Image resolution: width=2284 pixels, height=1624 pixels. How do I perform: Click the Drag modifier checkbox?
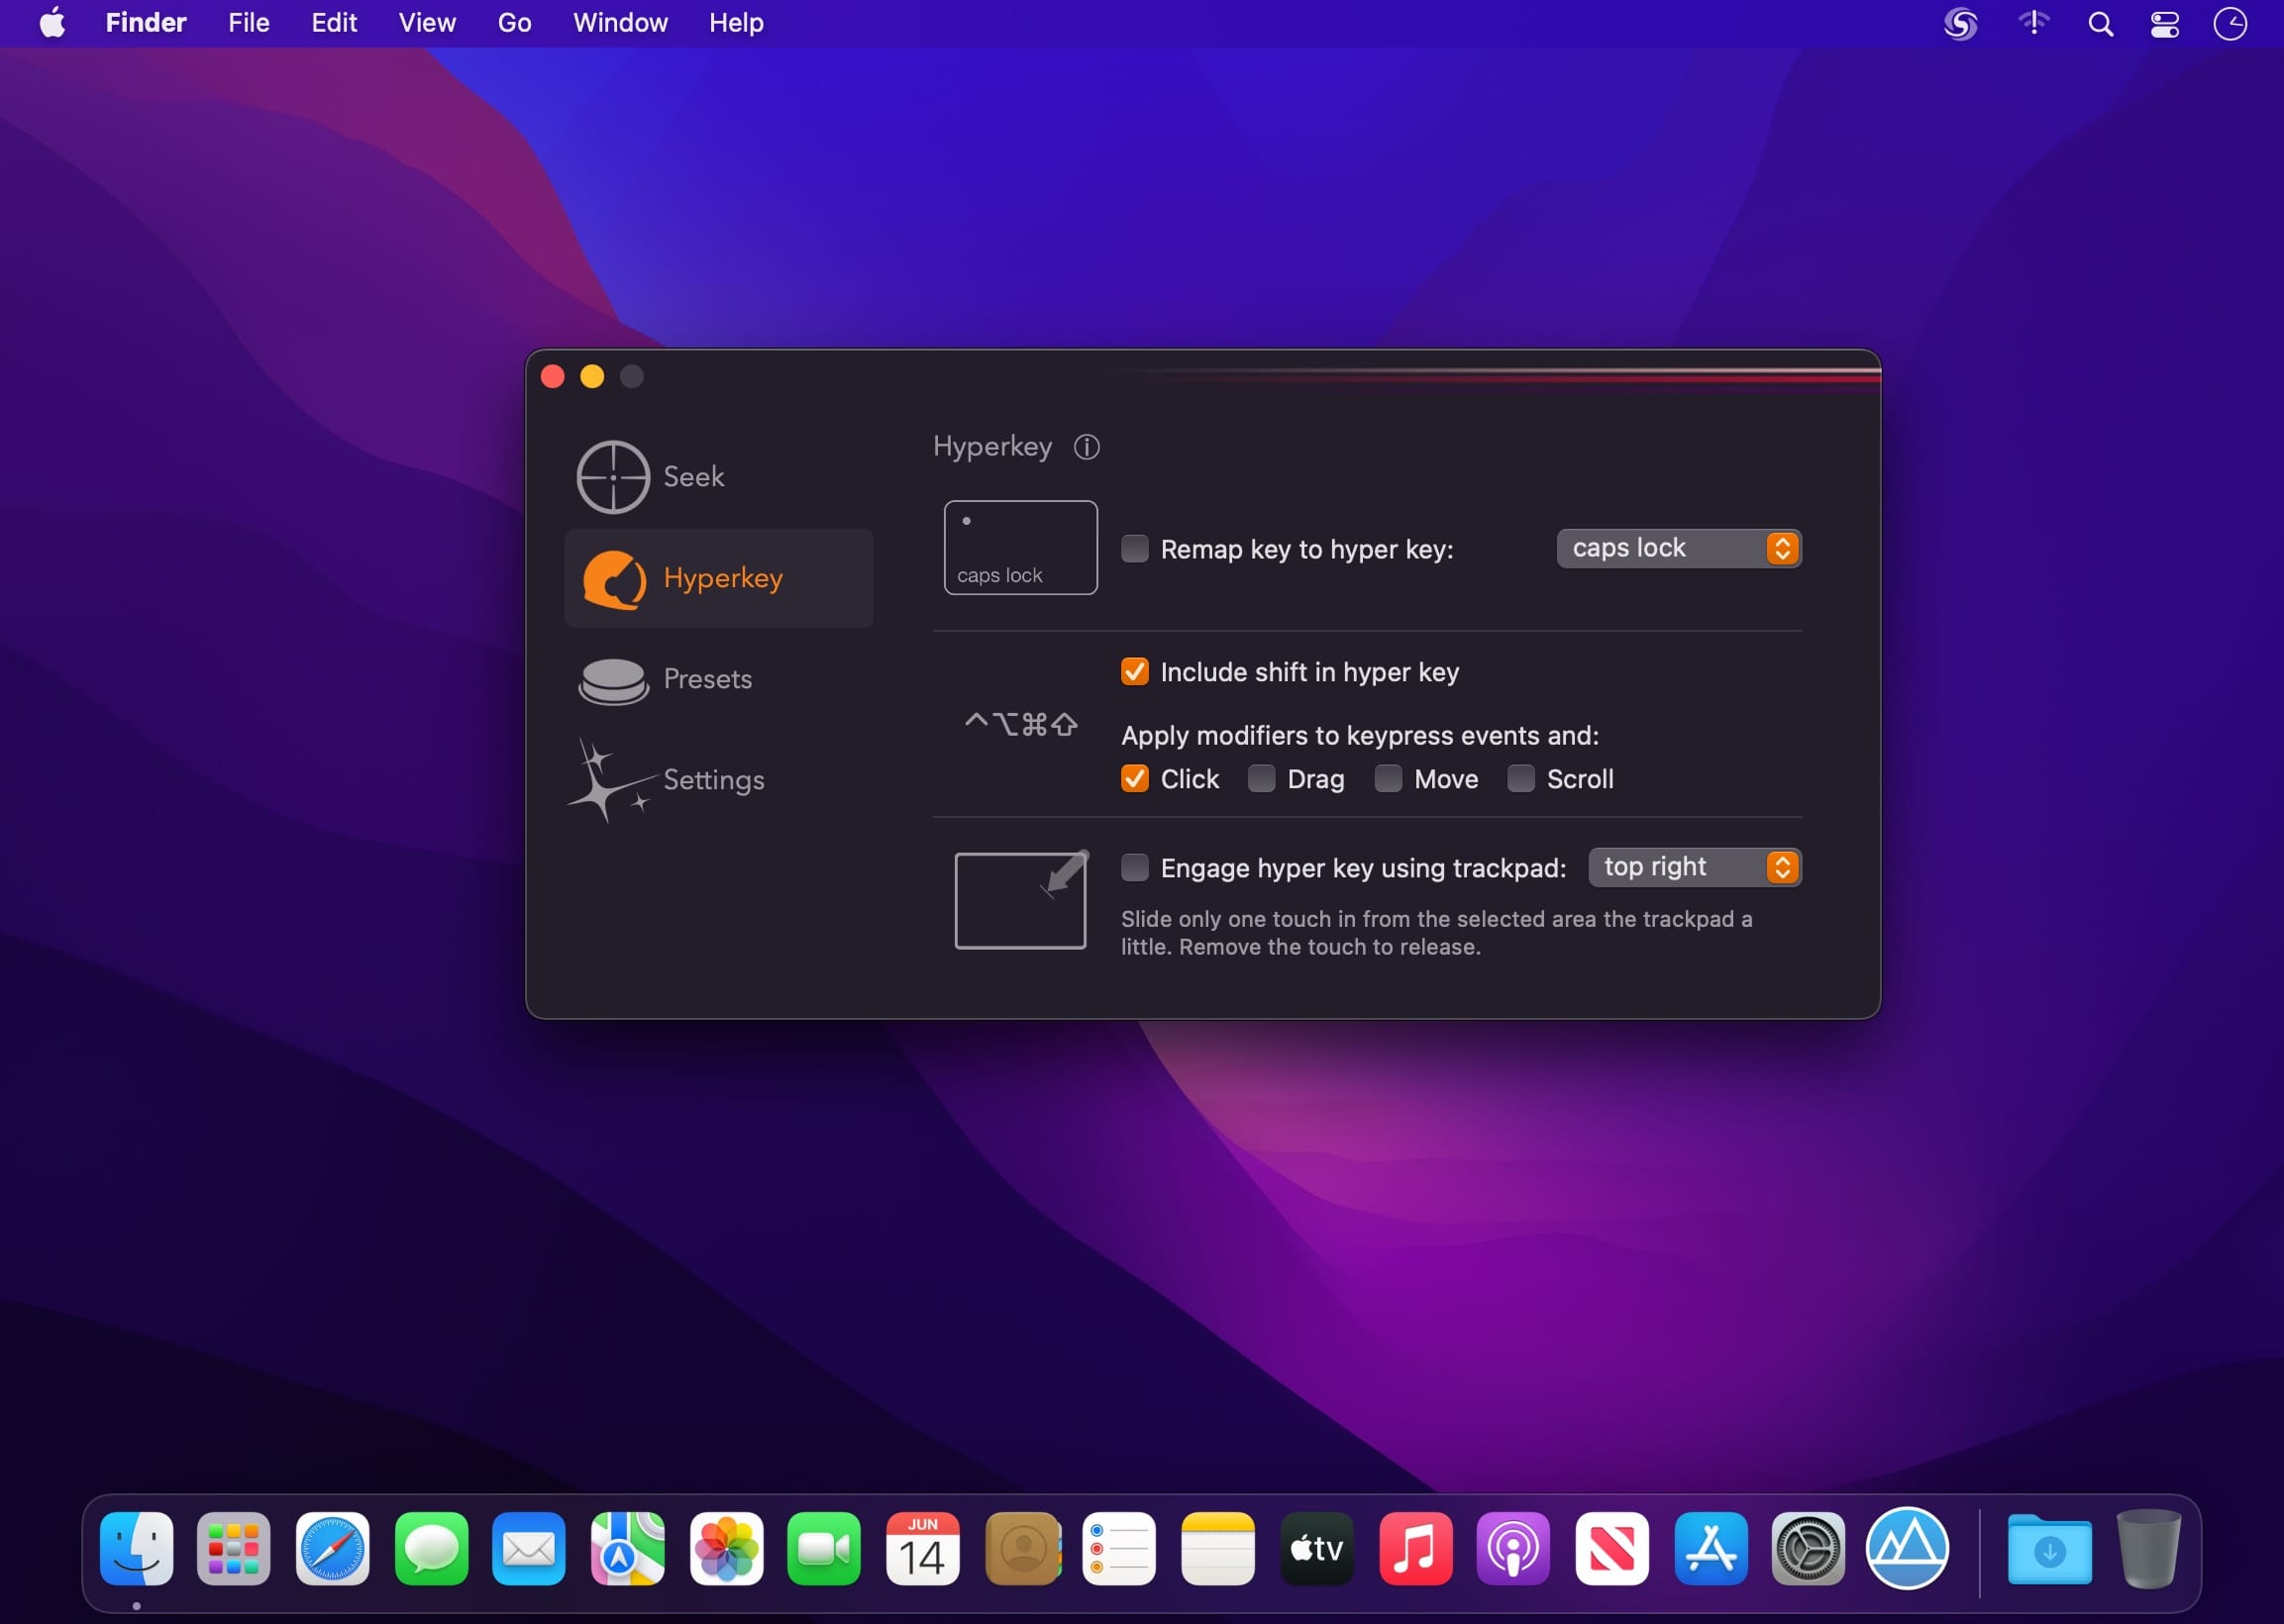click(1263, 780)
